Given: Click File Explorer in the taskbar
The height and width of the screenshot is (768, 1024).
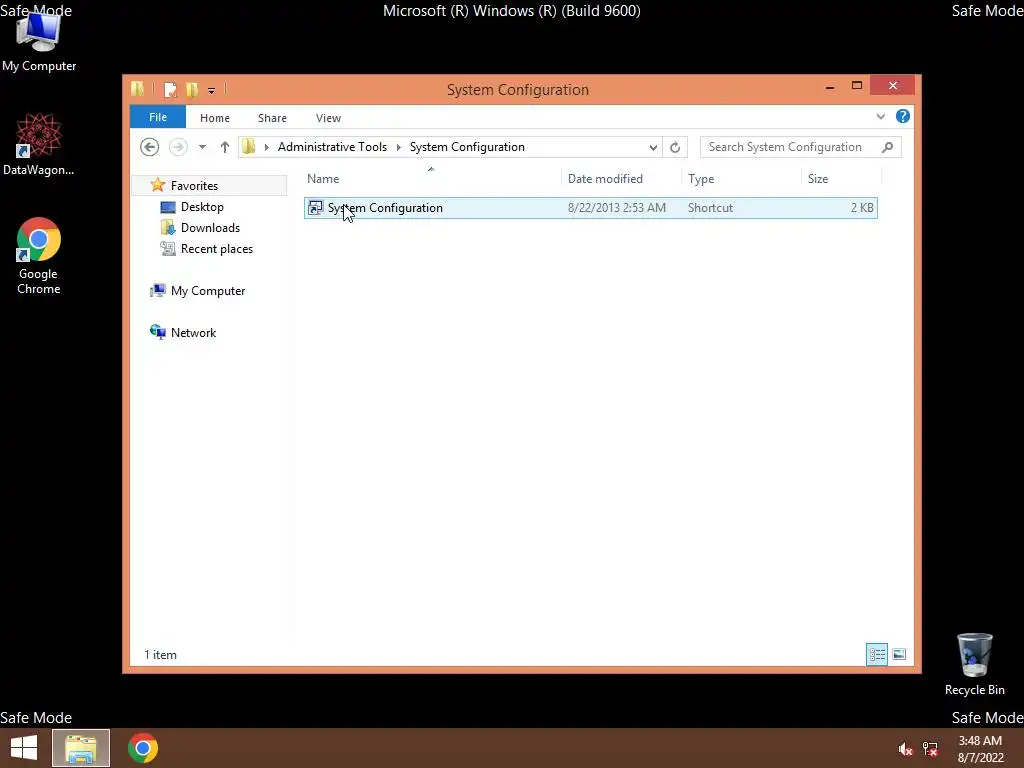Looking at the screenshot, I should point(81,748).
